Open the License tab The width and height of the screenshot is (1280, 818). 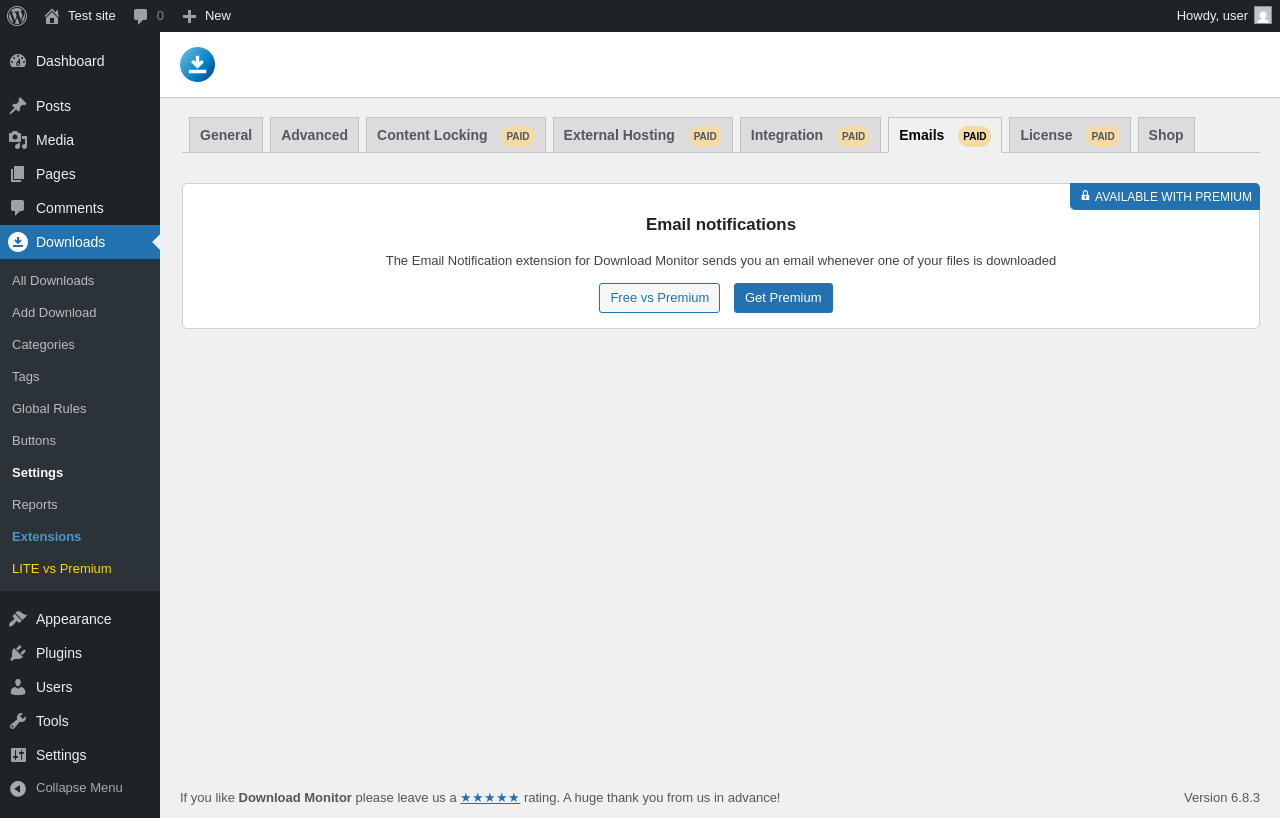click(1069, 135)
